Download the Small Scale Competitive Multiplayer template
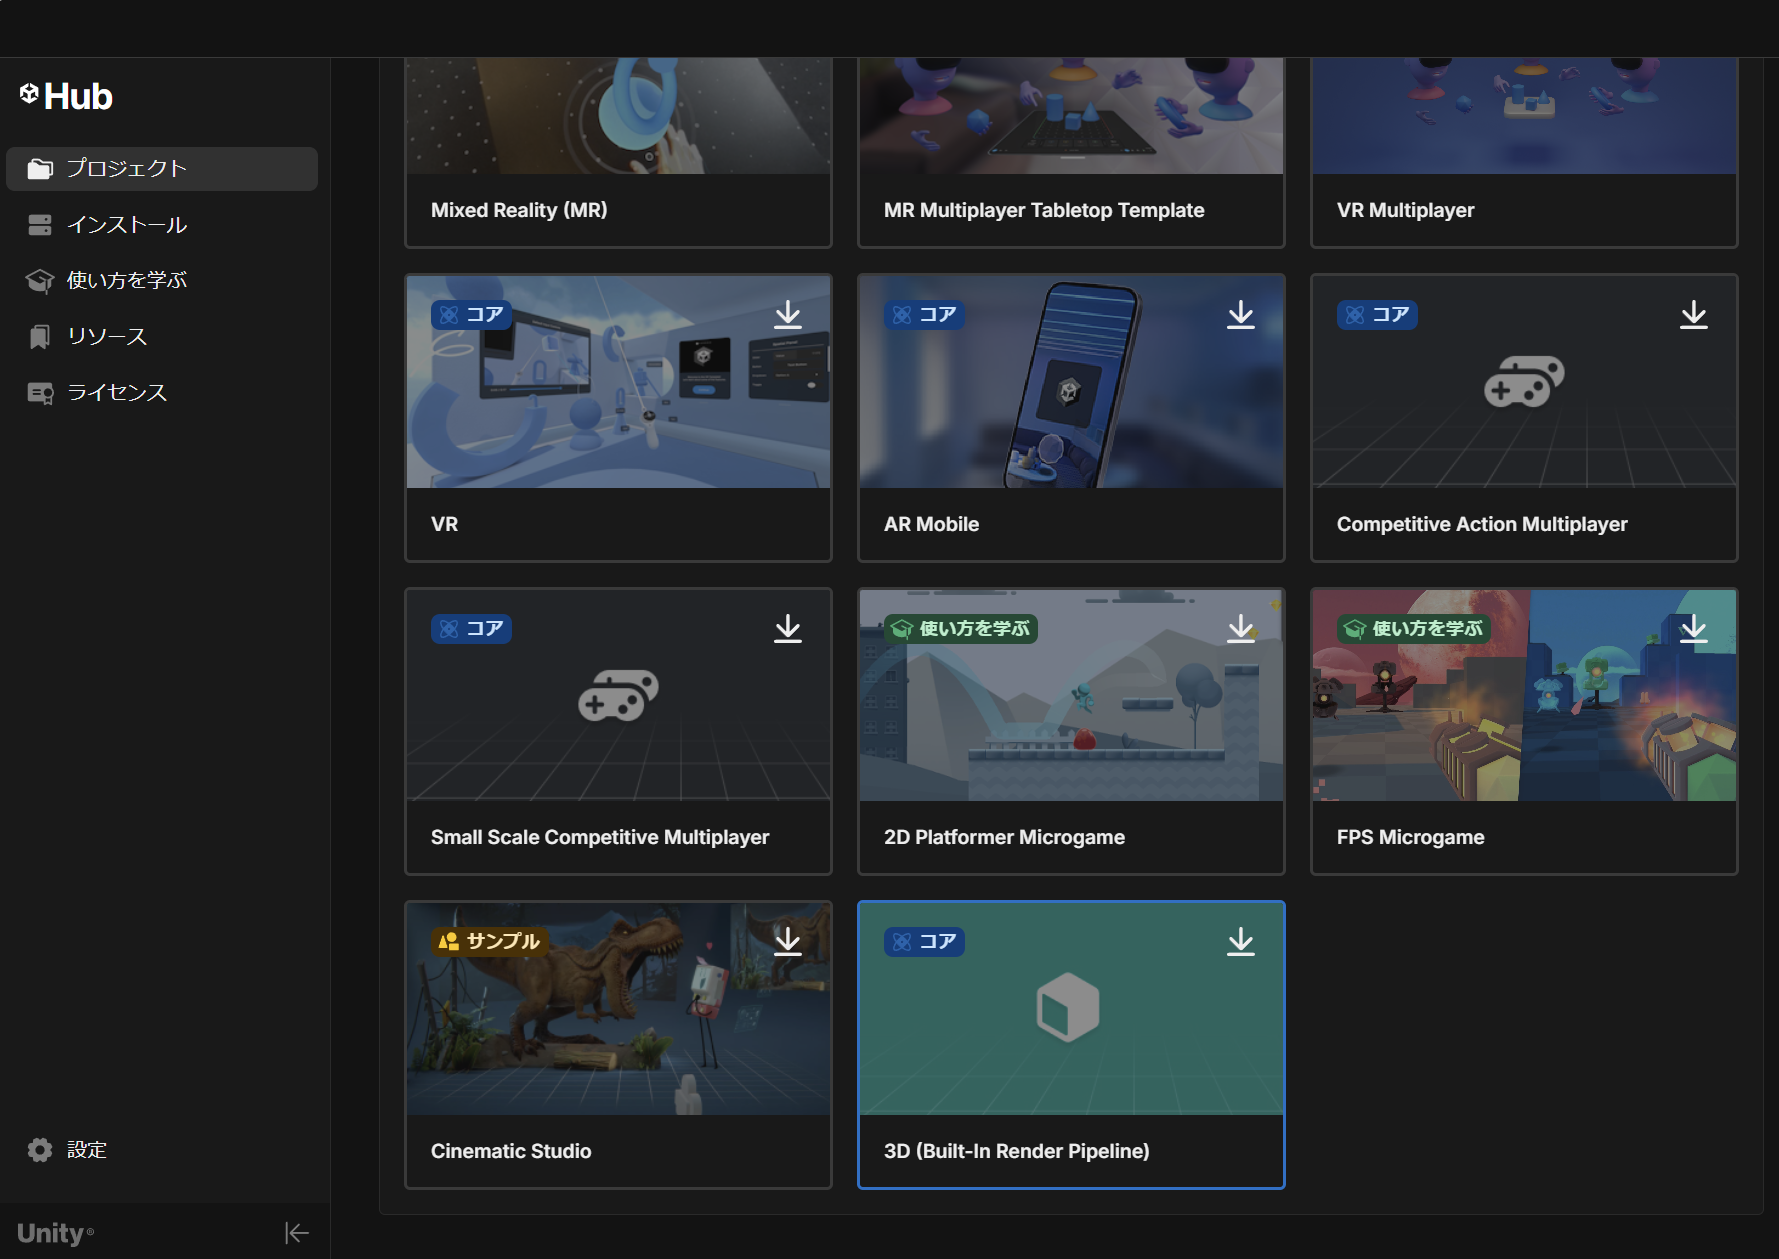This screenshot has width=1779, height=1259. [x=788, y=629]
